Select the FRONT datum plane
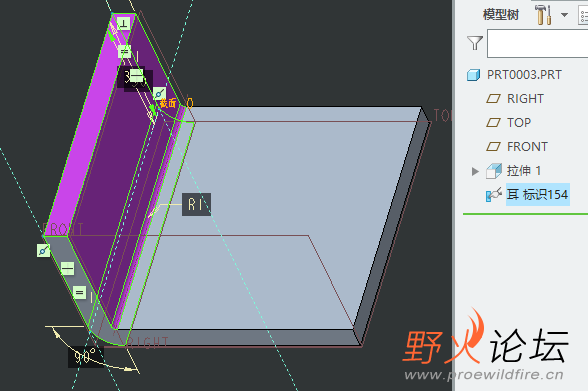 click(x=527, y=147)
